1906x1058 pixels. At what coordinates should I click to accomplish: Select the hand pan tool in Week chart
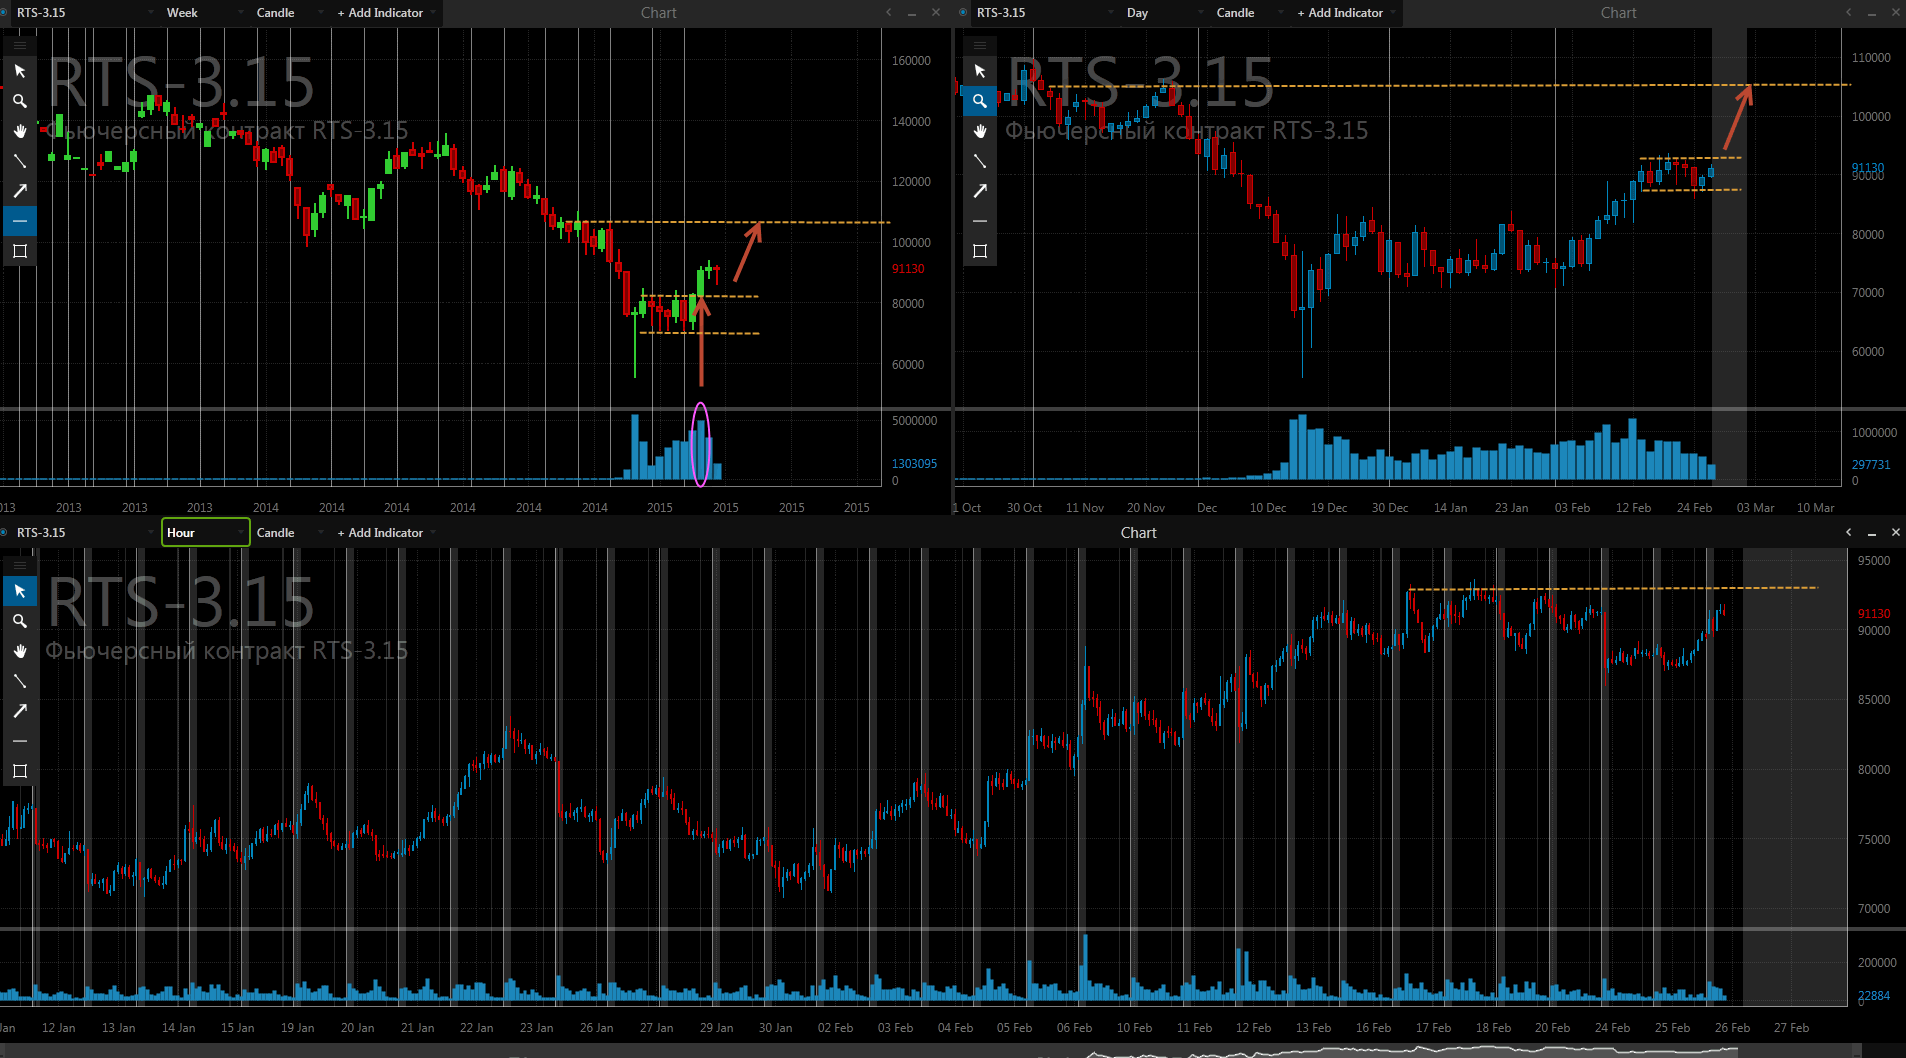[20, 131]
